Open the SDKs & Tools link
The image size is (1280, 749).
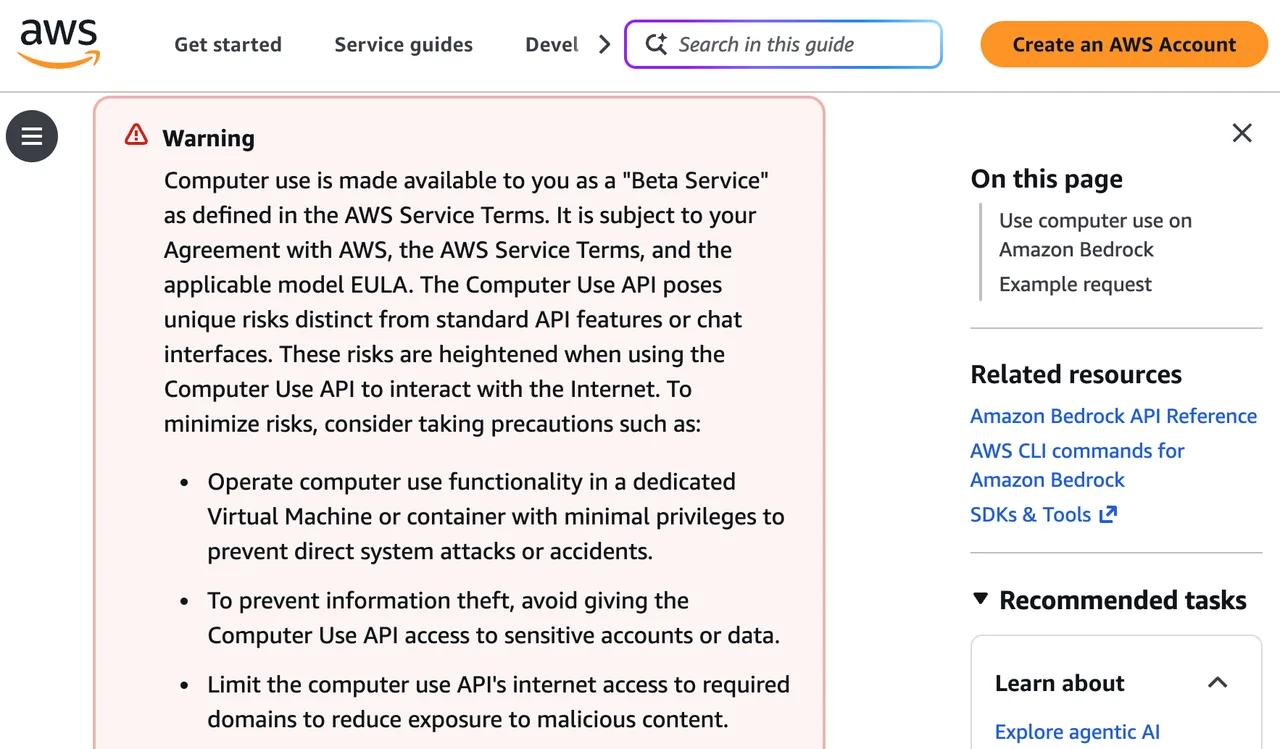(1030, 515)
